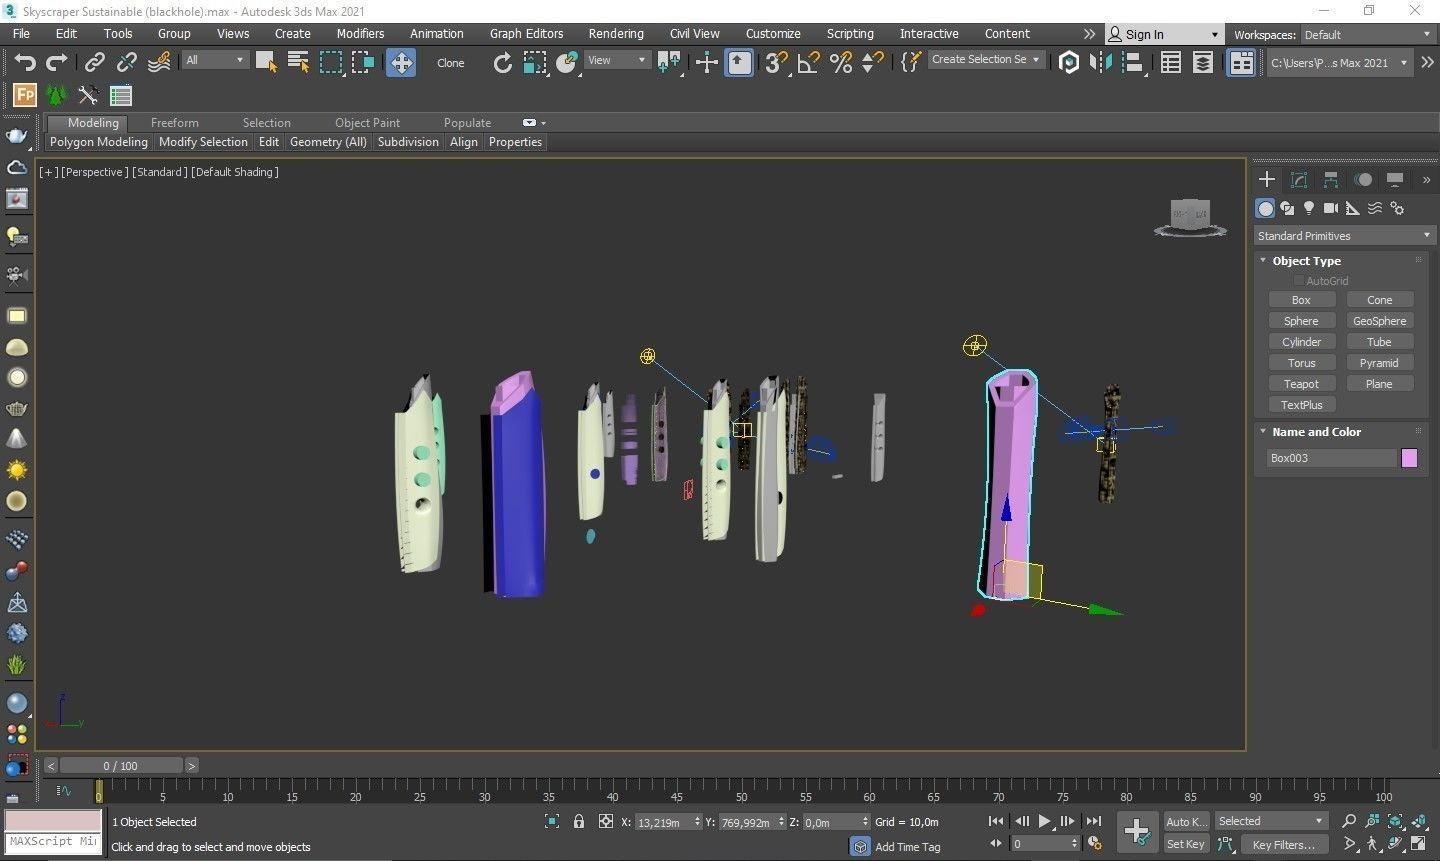Open the Scene Explorer toggle icon
This screenshot has height=861, width=1440.
(x=1170, y=63)
